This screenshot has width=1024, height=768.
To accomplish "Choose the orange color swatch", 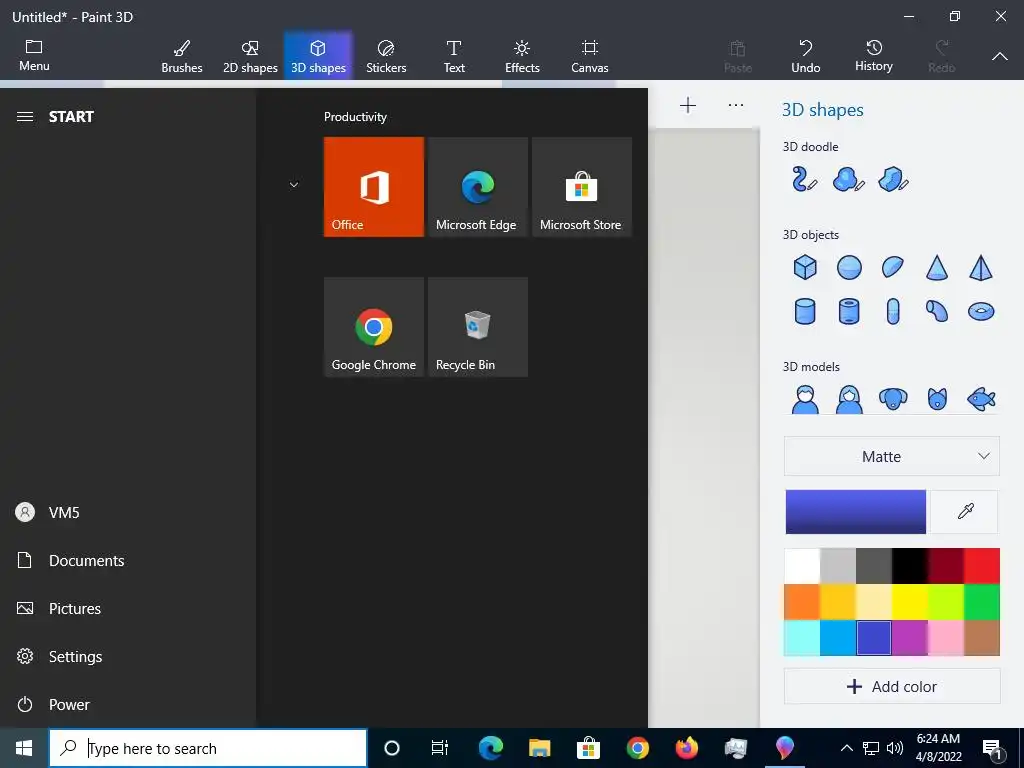I will tap(802, 601).
